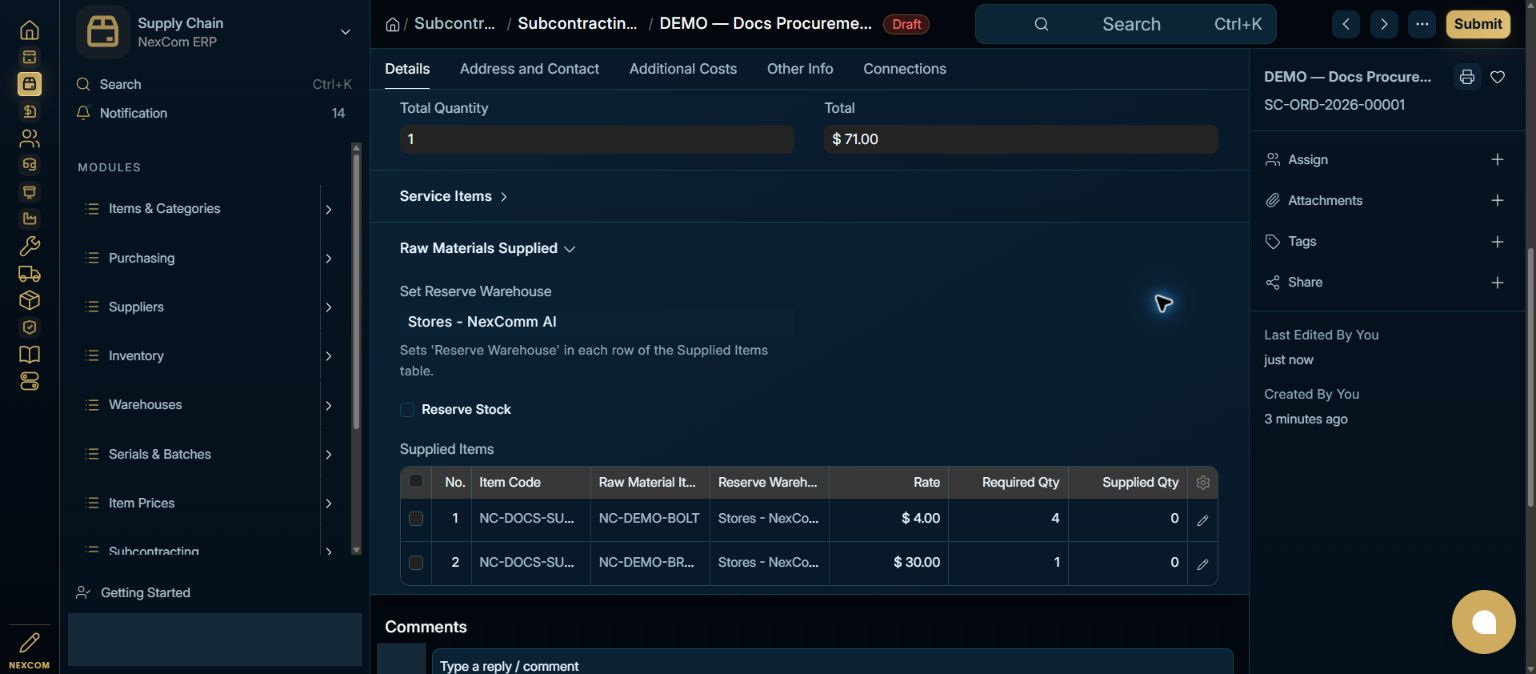Expand the Item Prices module

click(x=328, y=503)
